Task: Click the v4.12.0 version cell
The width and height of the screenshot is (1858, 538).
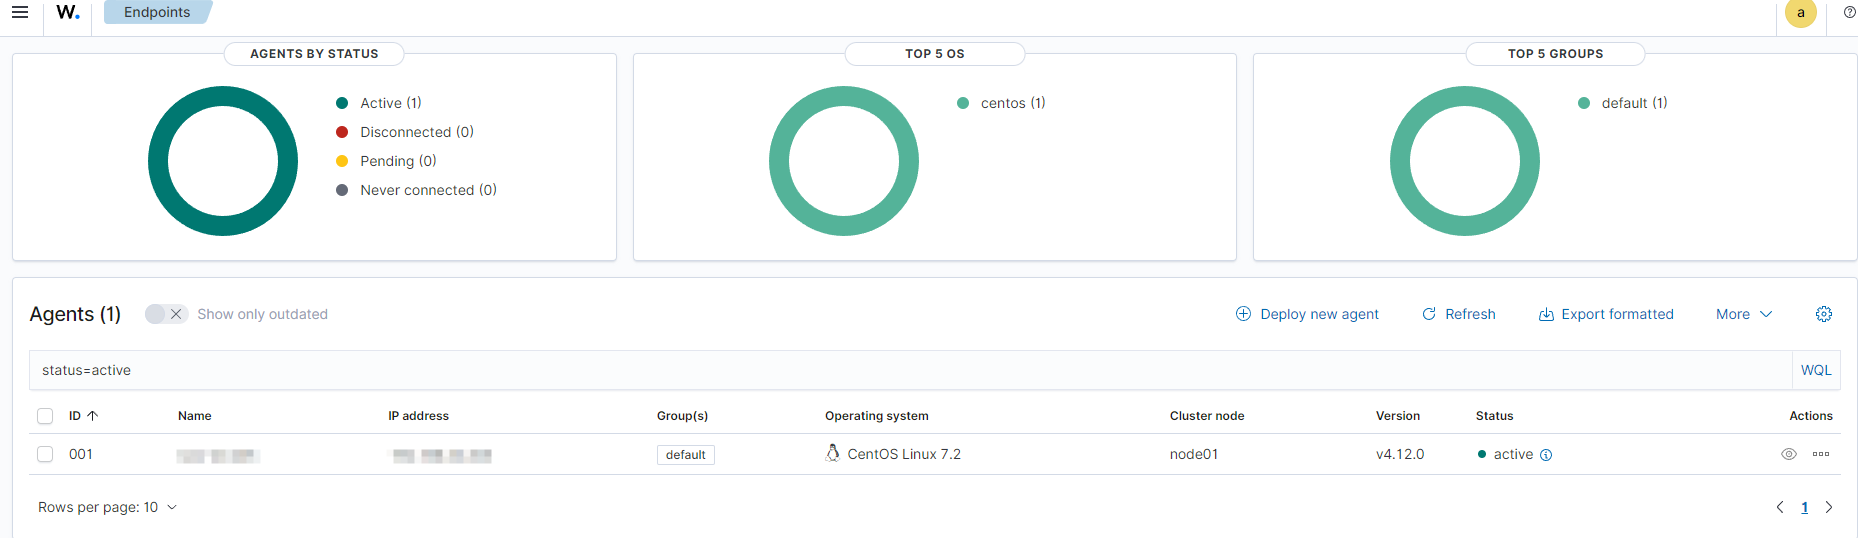Action: [1400, 454]
